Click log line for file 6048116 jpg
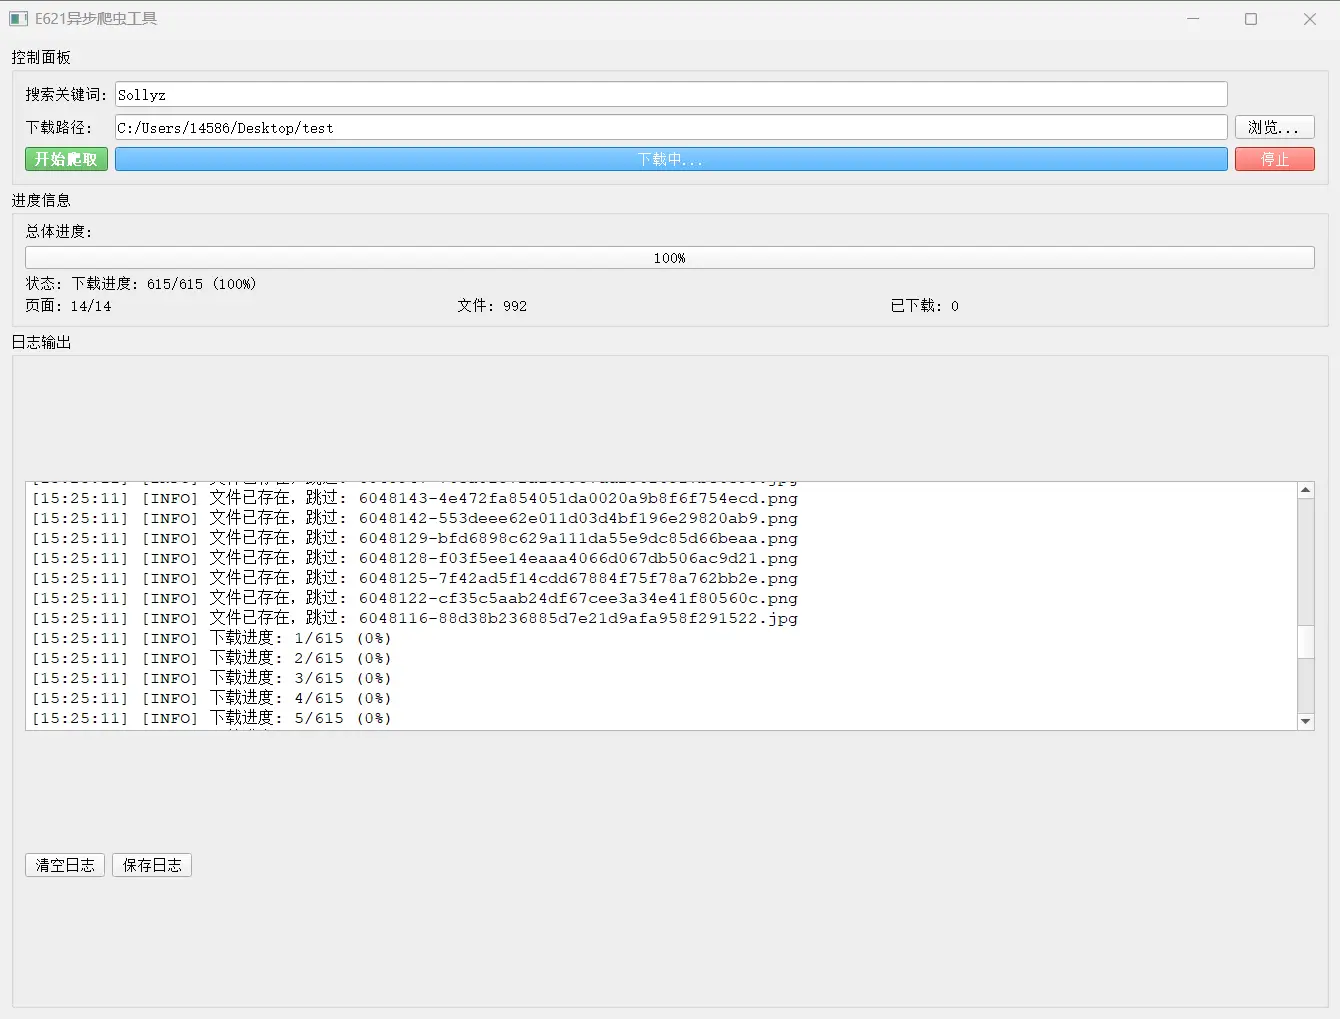The image size is (1340, 1019). (415, 618)
